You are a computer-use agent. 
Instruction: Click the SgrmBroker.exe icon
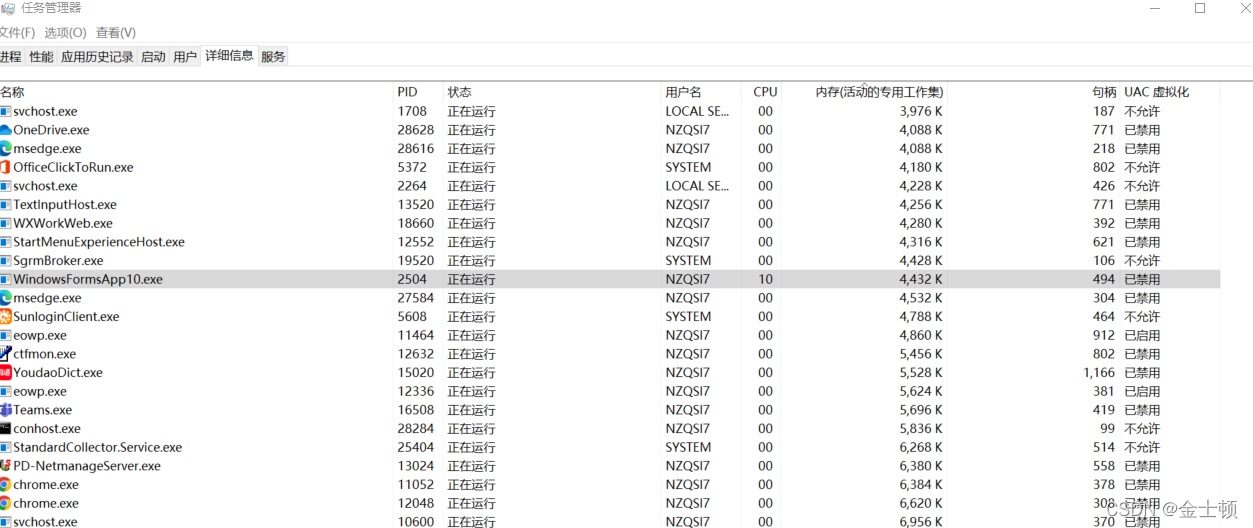point(6,261)
